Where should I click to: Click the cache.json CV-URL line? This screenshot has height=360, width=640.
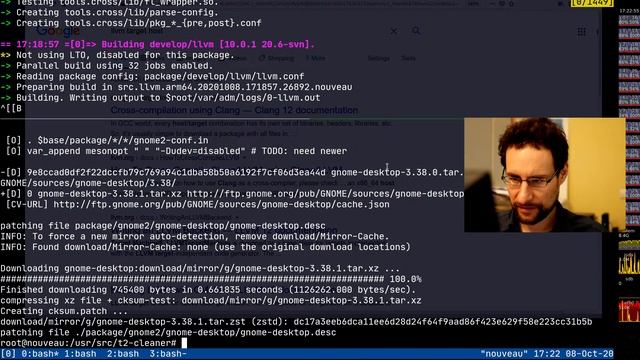pyautogui.click(x=198, y=204)
